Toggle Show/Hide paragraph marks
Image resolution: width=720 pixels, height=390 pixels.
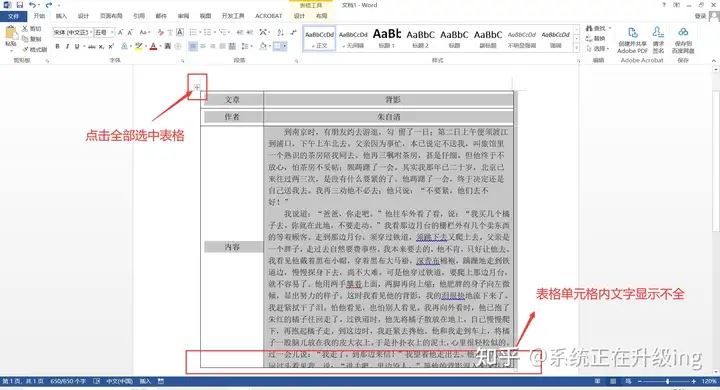click(293, 32)
